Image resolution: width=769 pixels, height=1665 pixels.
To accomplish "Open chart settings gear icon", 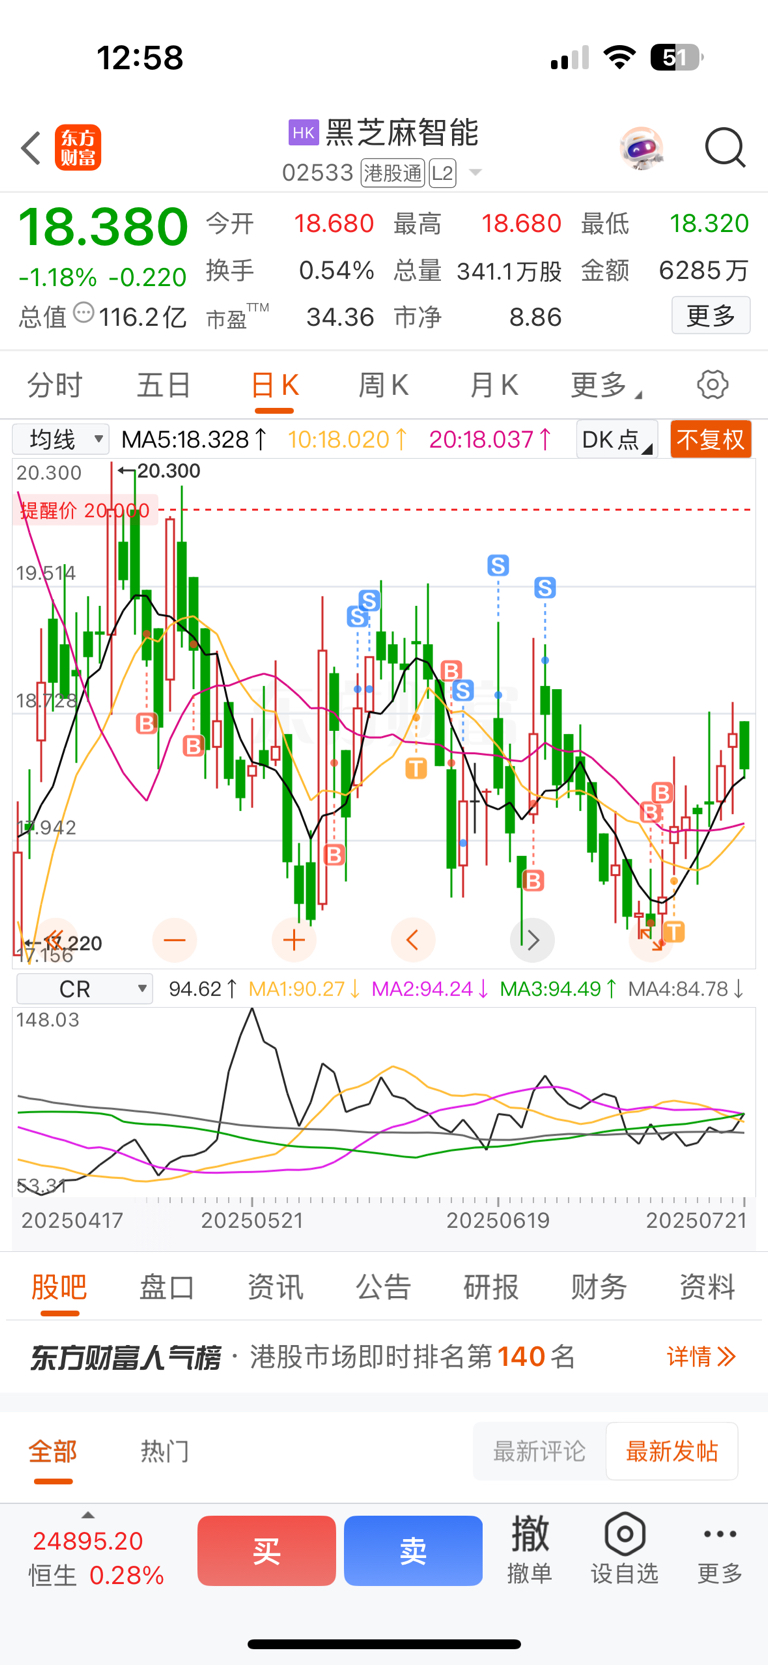I will 712,385.
